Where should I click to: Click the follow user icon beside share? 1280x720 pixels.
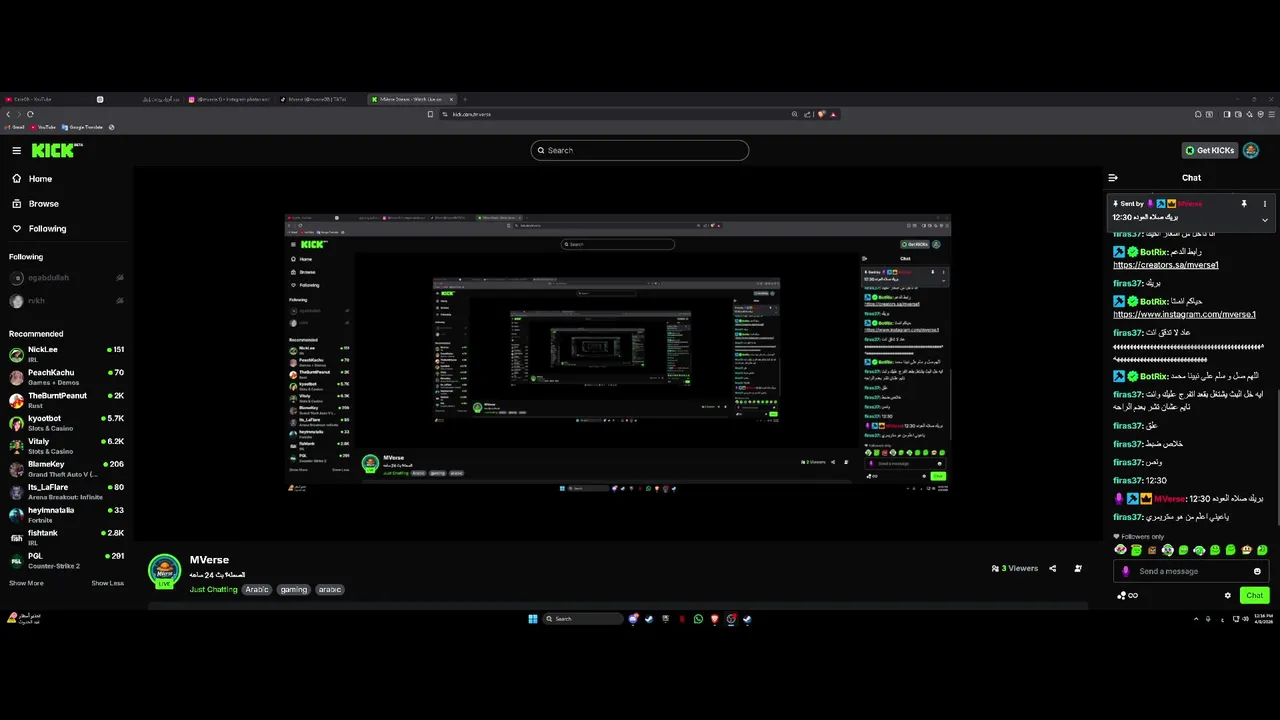[1077, 568]
